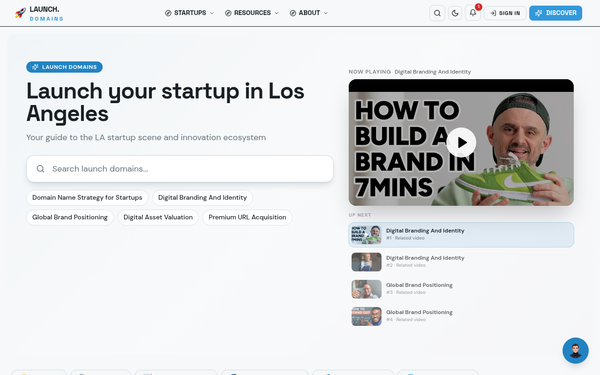Click the rocket logo icon

(x=20, y=13)
